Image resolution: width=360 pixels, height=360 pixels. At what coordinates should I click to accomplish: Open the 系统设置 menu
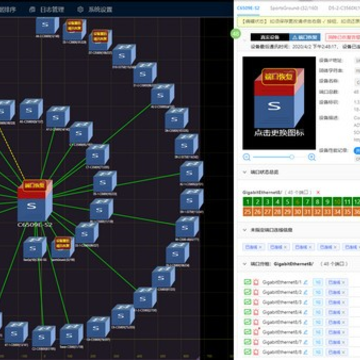point(100,9)
